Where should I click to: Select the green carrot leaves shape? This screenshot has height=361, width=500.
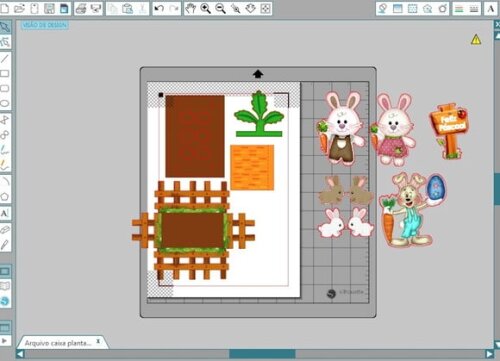(259, 114)
